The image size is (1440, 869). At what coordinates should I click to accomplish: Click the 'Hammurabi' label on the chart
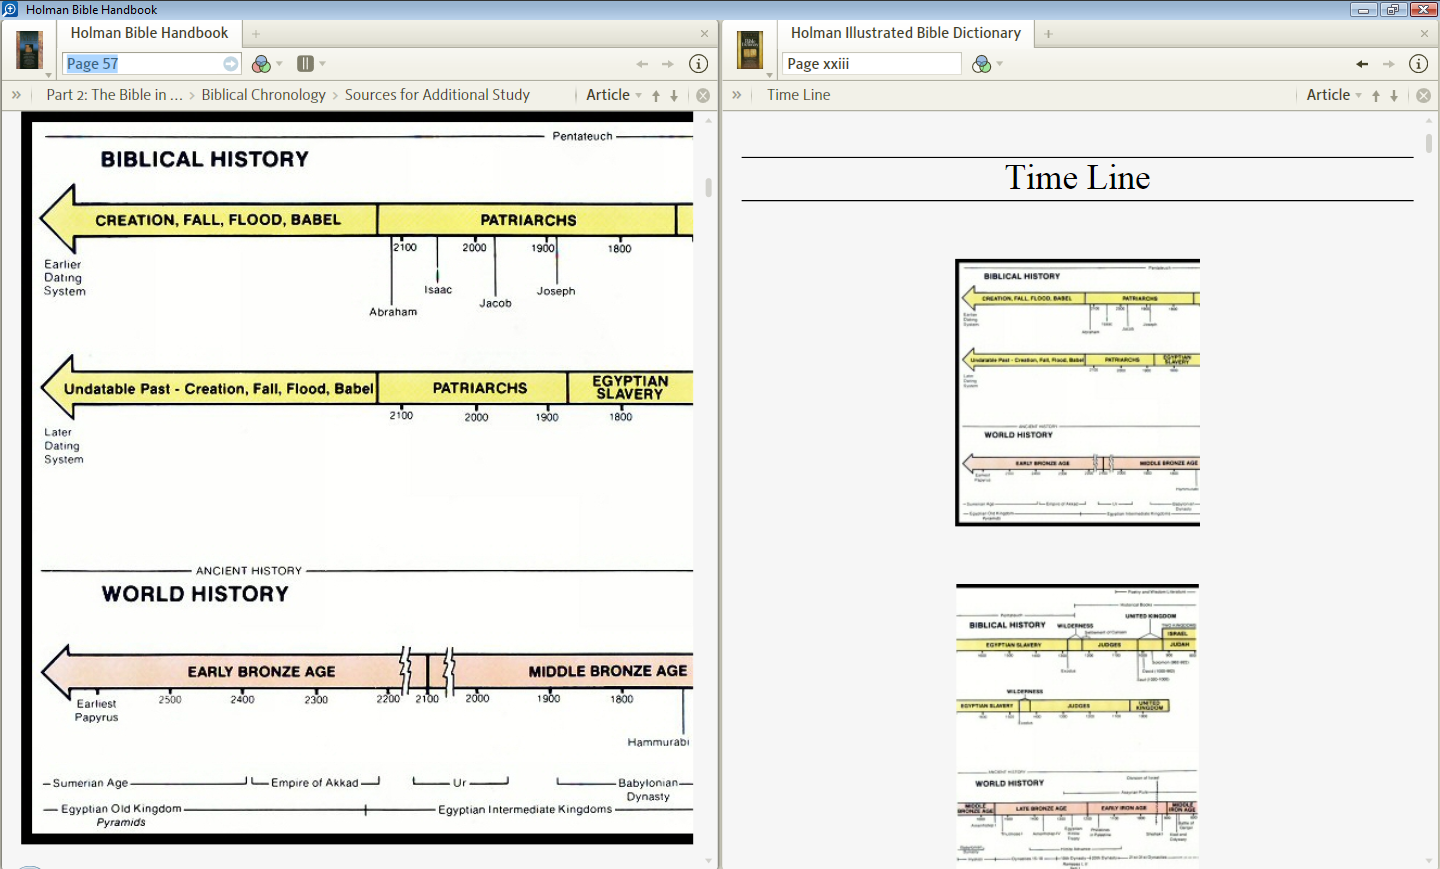pyautogui.click(x=658, y=742)
